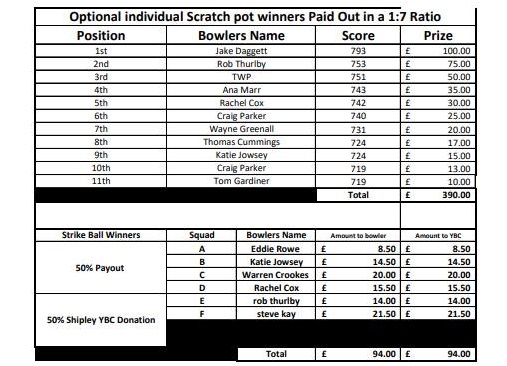Click the Strike Ball Winners header cell
507x366 pixels.
point(101,235)
